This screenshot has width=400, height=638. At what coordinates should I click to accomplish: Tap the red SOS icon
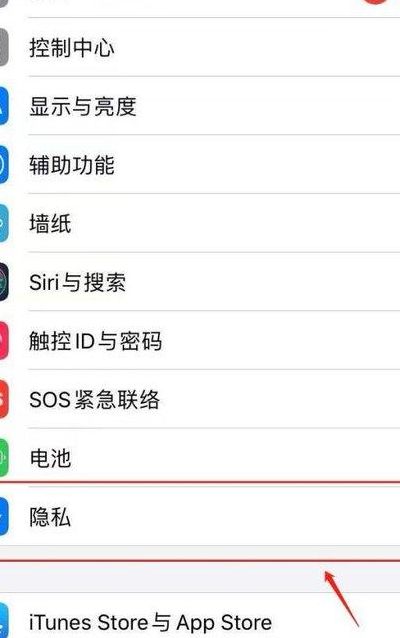(x=4, y=399)
